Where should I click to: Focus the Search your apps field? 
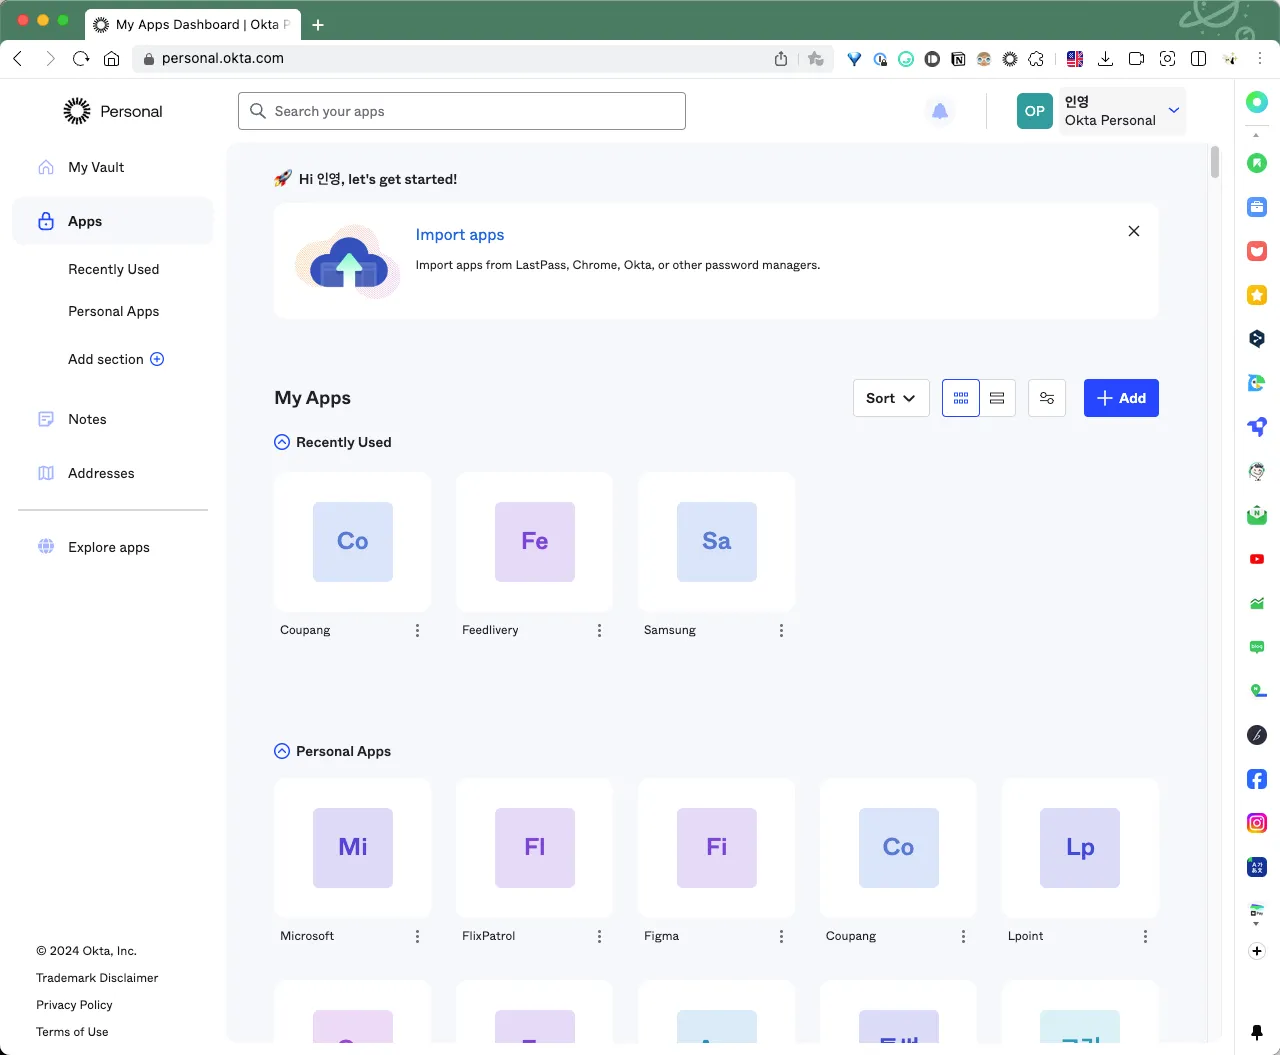(x=462, y=111)
